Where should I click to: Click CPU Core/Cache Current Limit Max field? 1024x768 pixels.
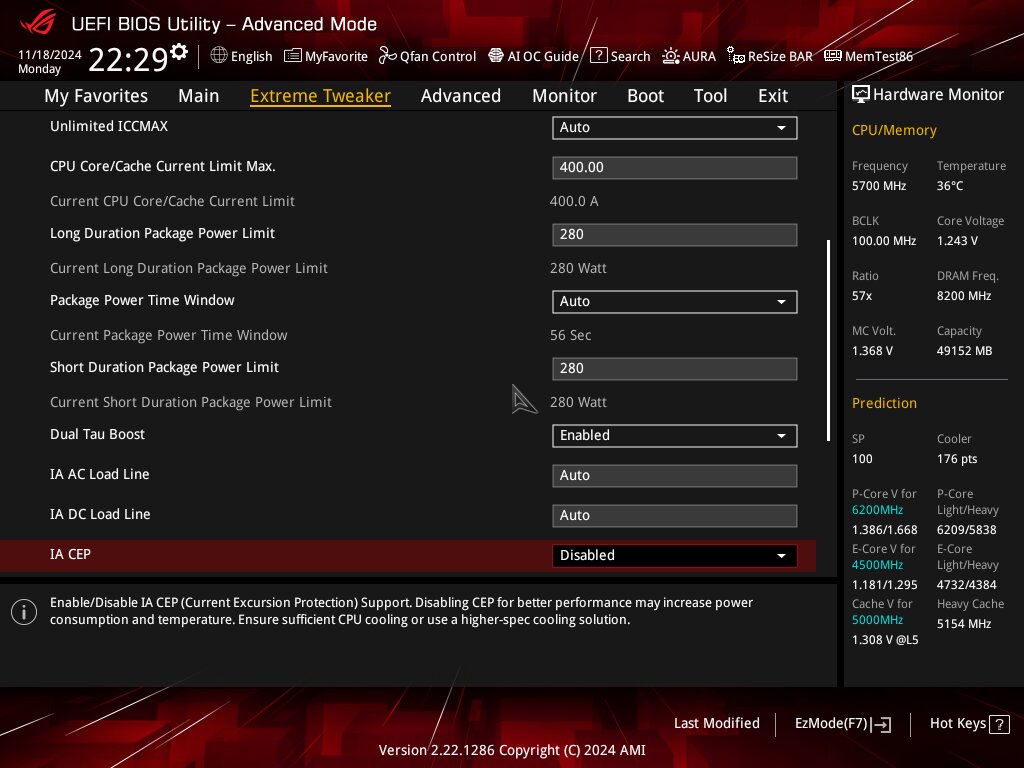(675, 168)
